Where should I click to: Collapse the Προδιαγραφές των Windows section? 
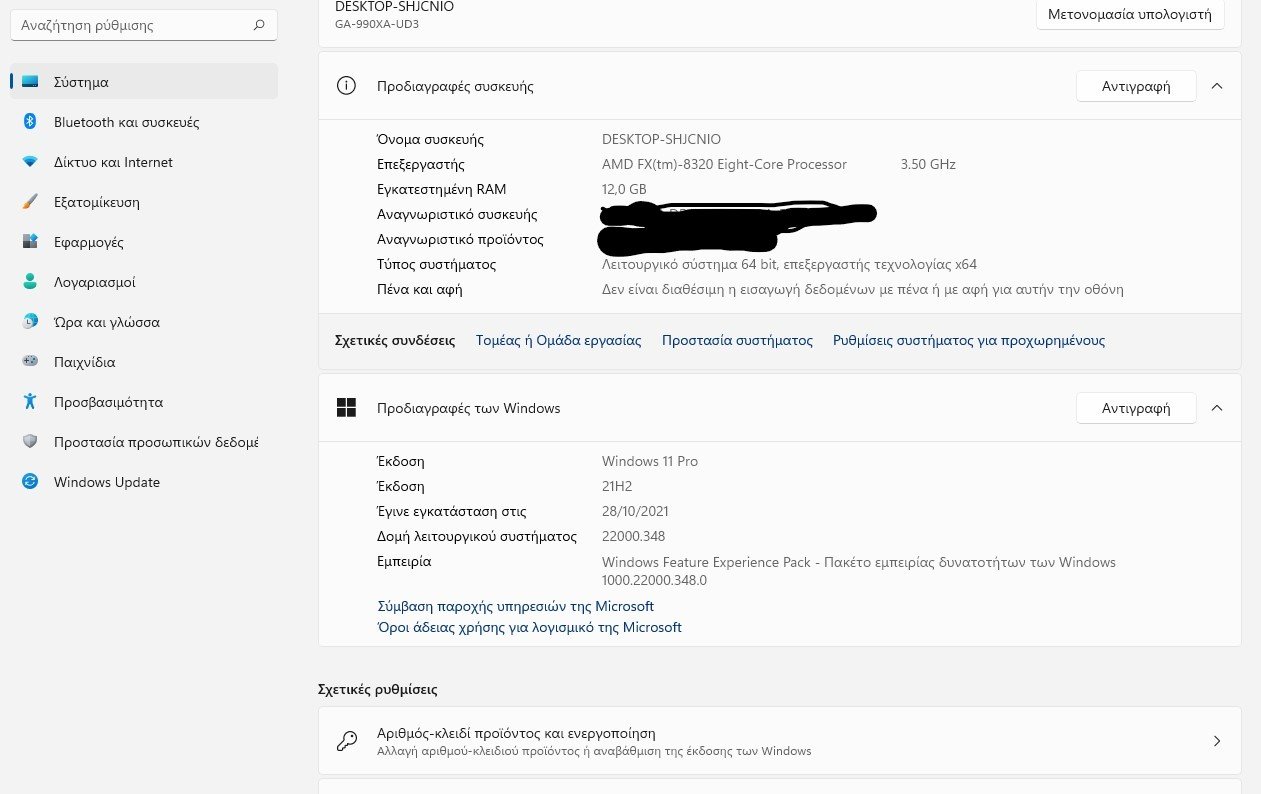point(1217,408)
